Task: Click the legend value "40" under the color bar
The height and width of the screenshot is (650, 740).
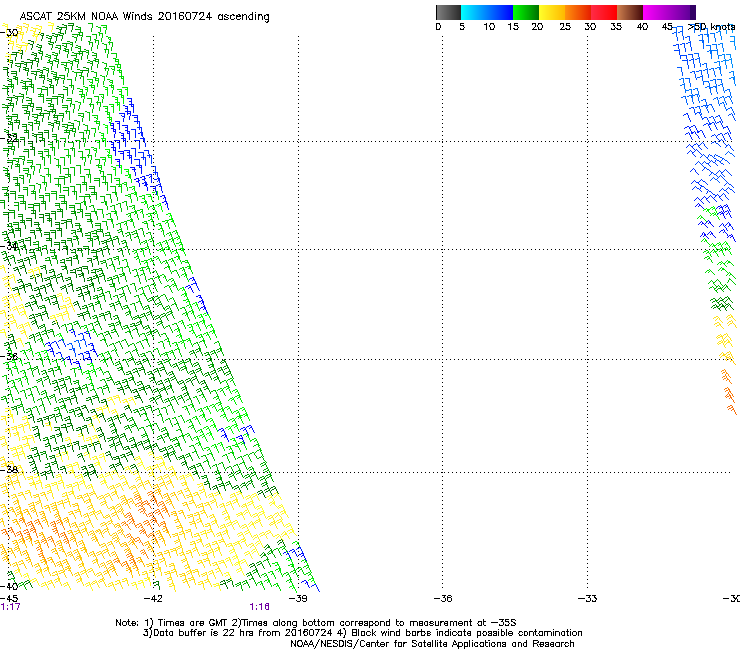Action: [x=642, y=27]
